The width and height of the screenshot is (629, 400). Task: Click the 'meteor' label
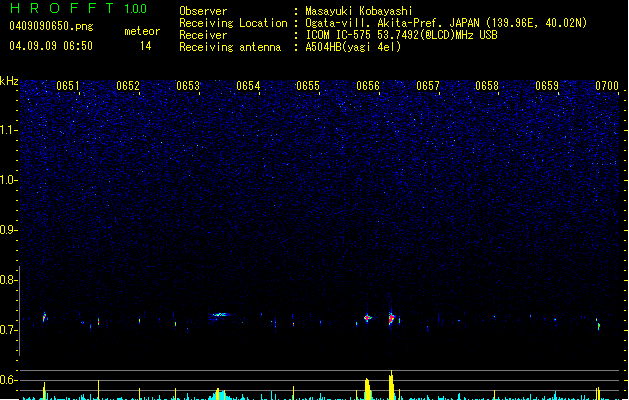coord(142,31)
